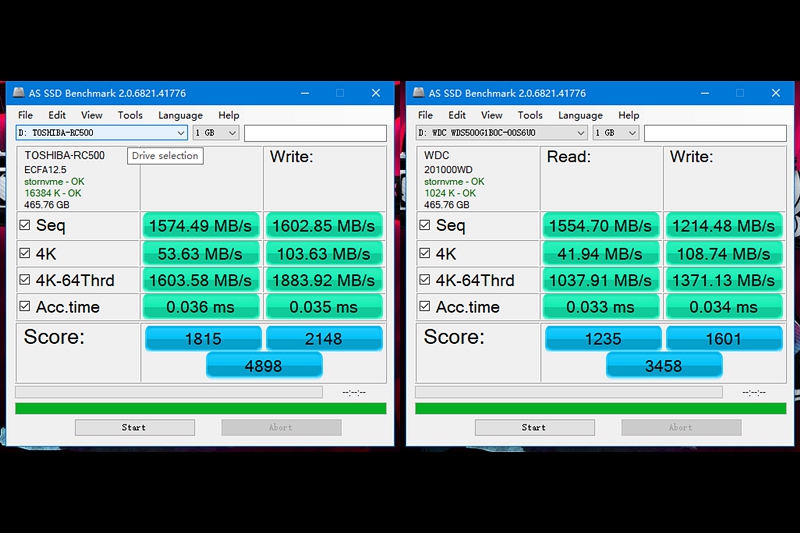This screenshot has width=800, height=533.
Task: Uncheck the 4K test in the Toshiba window
Action: coord(24,253)
